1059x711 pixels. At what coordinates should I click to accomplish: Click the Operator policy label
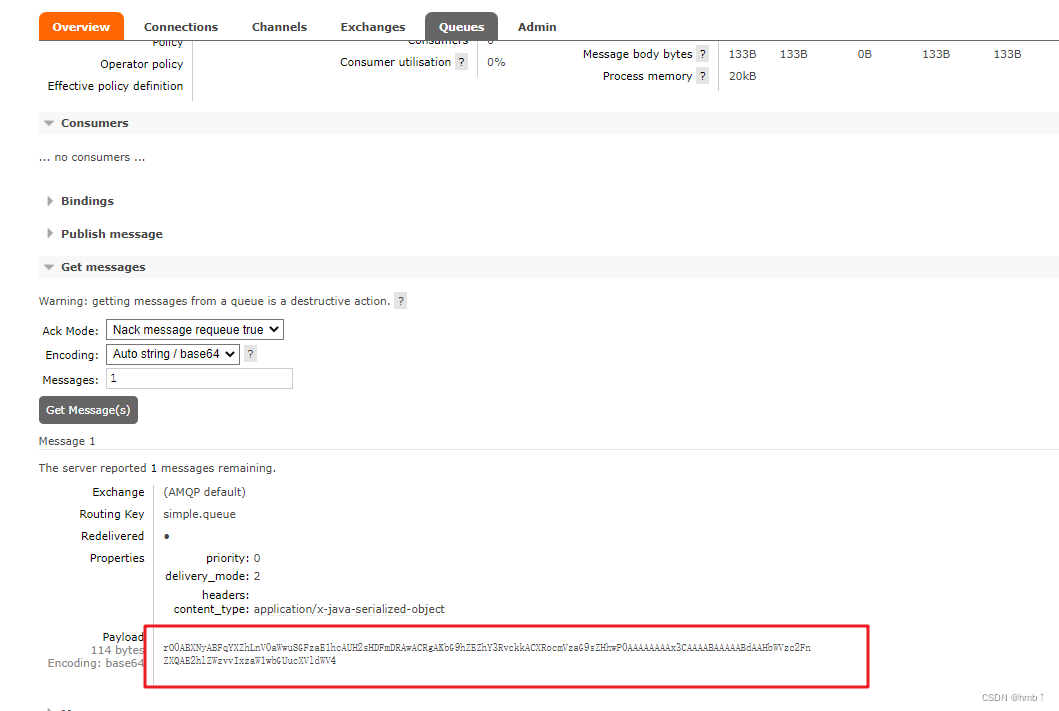141,64
